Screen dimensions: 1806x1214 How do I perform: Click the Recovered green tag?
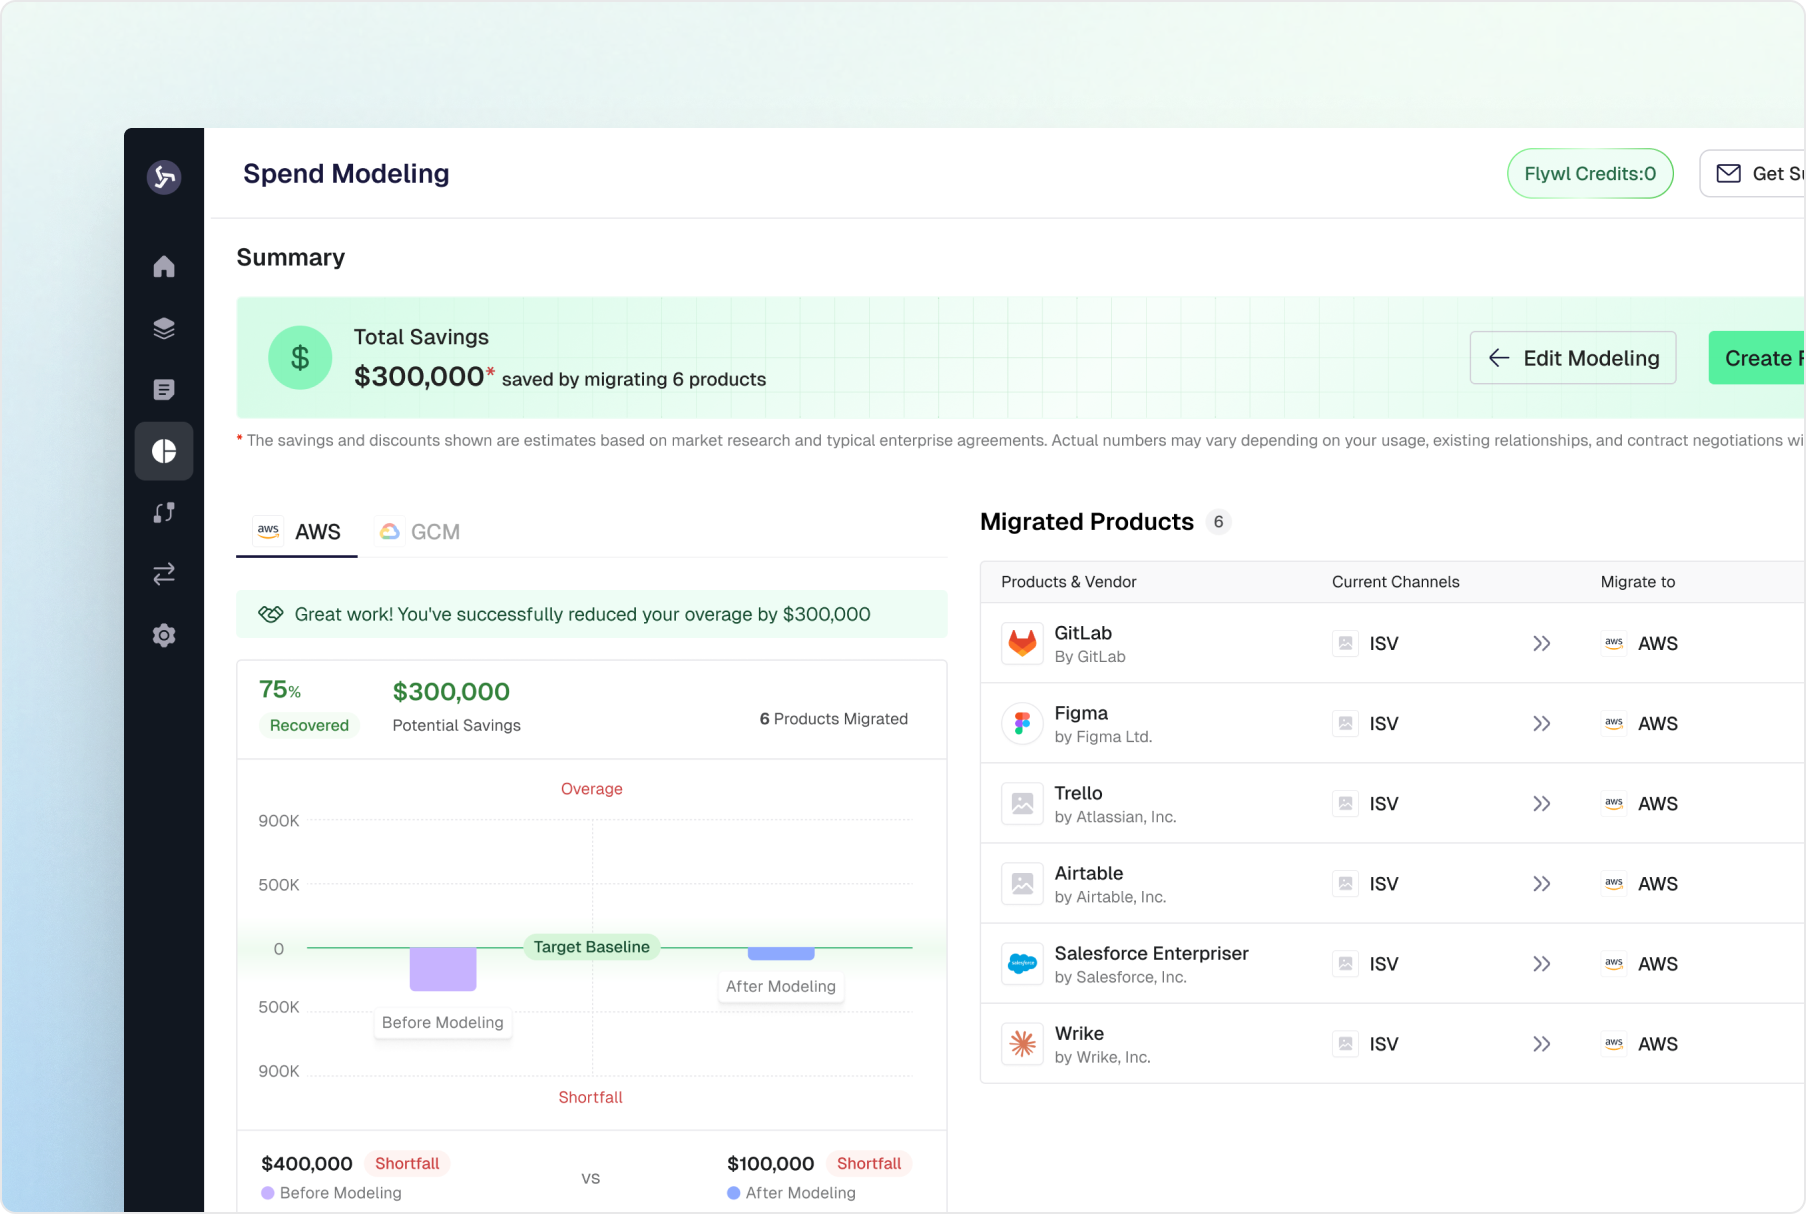click(309, 725)
